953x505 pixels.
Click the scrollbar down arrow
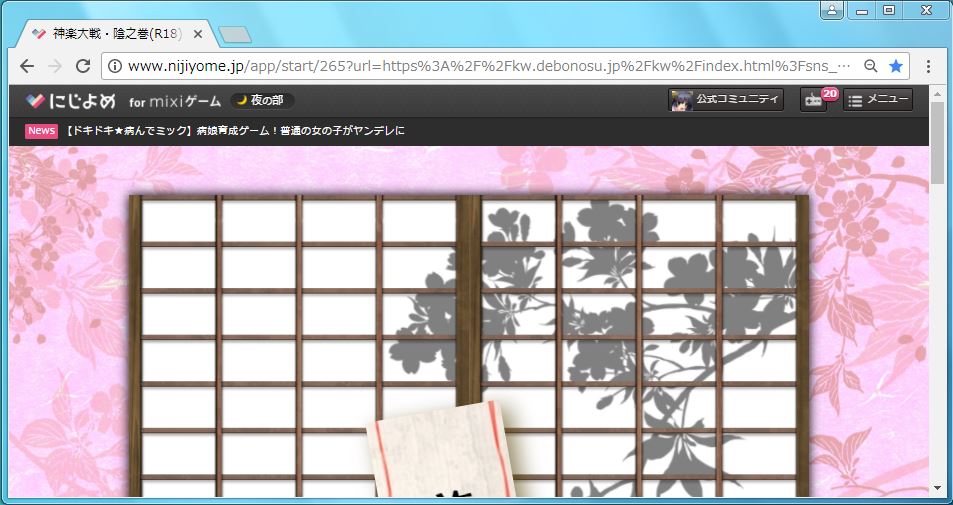click(937, 488)
